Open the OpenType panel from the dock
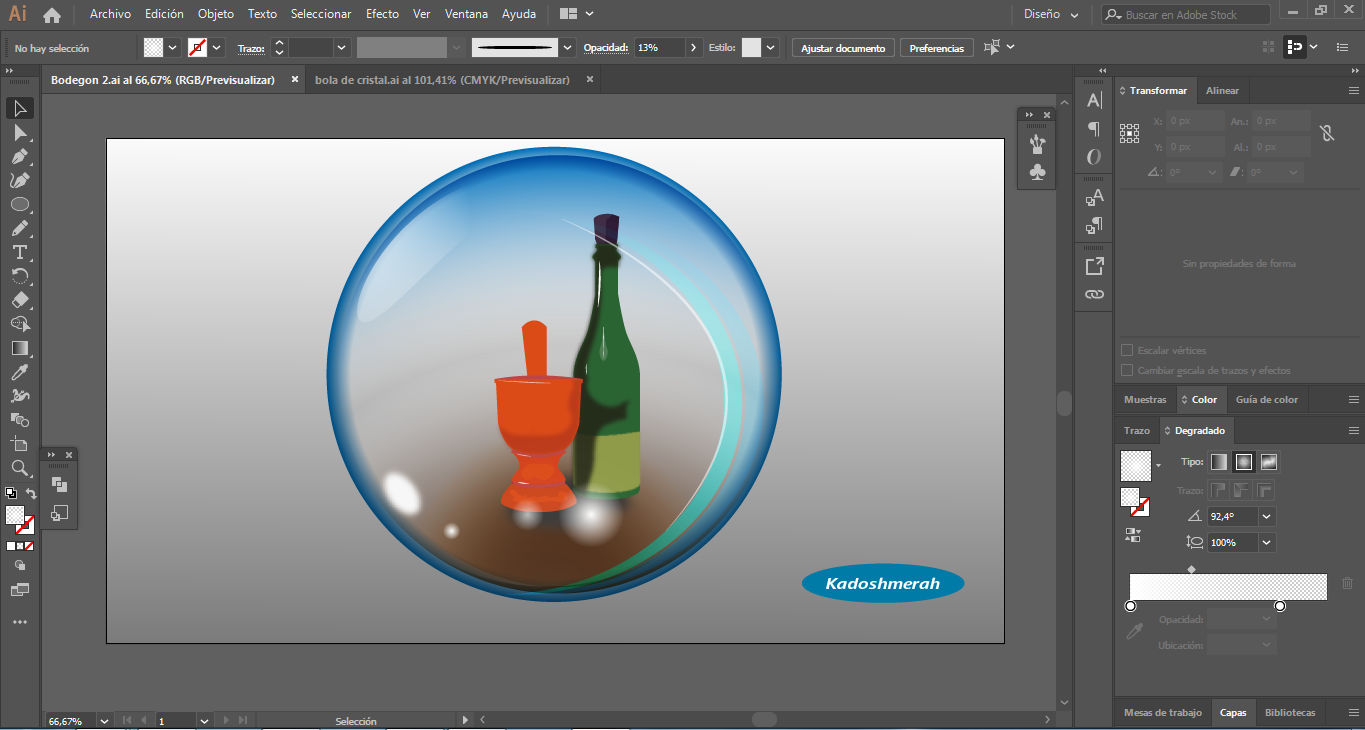The image size is (1365, 730). [x=1094, y=157]
